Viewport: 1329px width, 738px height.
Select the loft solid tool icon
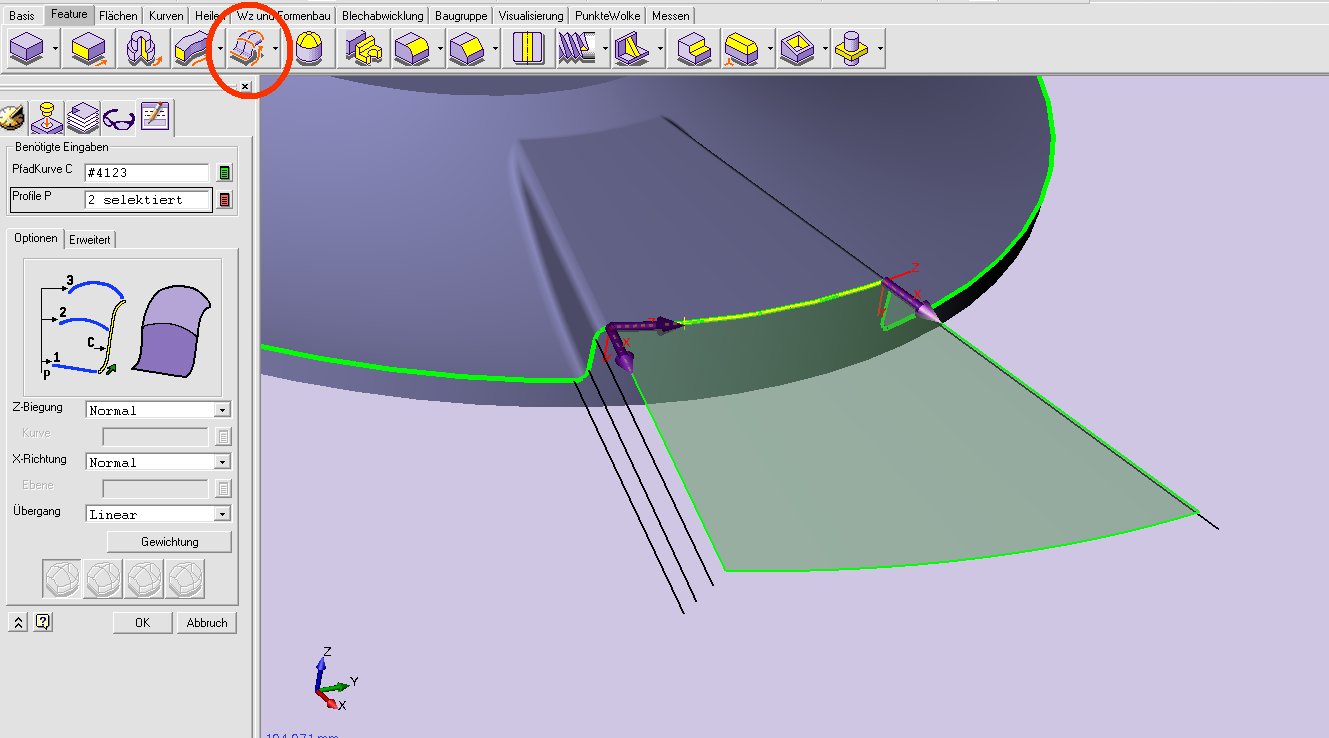(247, 48)
